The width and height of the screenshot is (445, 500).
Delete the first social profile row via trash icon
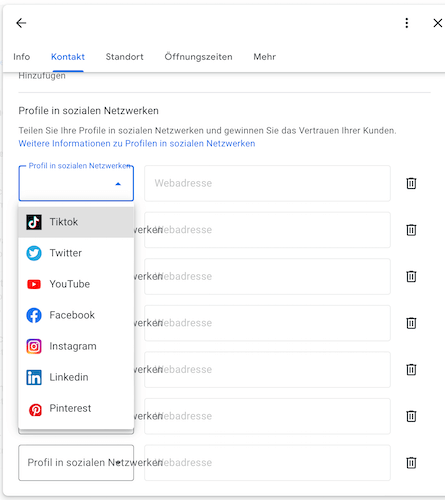click(x=411, y=183)
